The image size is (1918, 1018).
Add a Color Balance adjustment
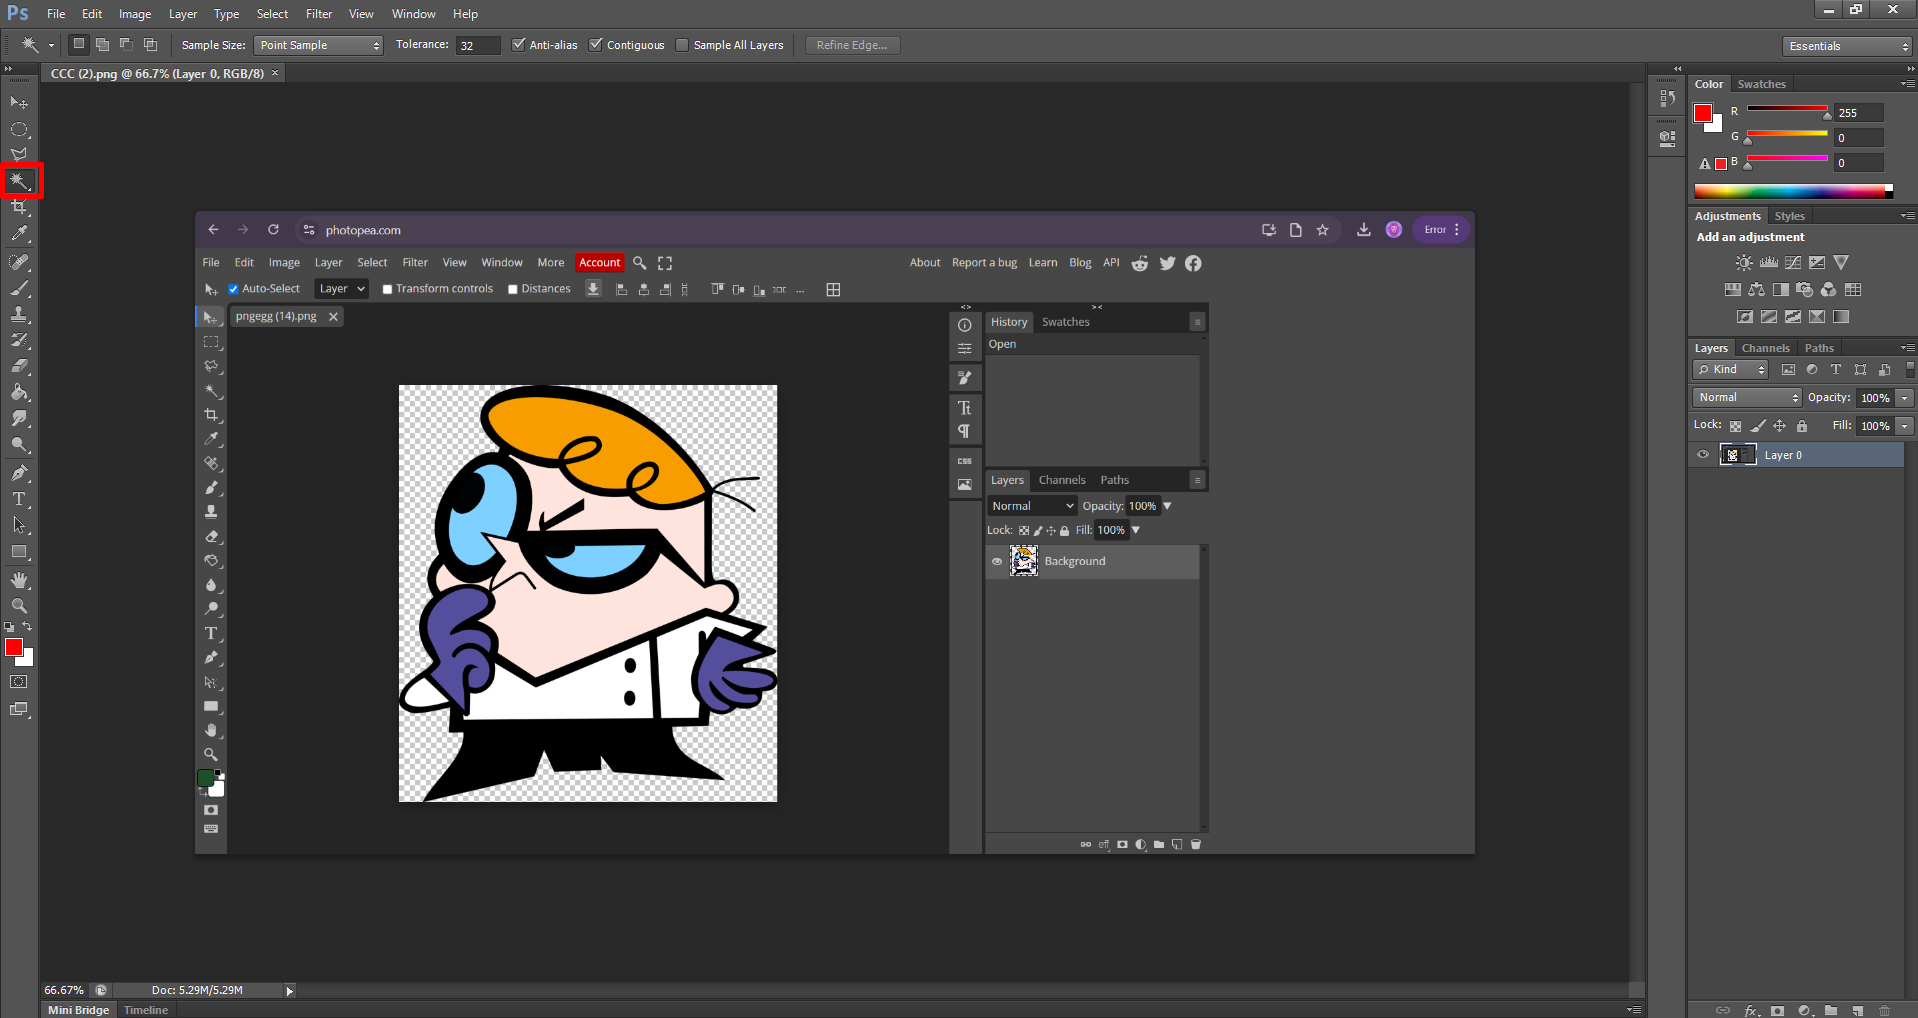click(x=1757, y=290)
